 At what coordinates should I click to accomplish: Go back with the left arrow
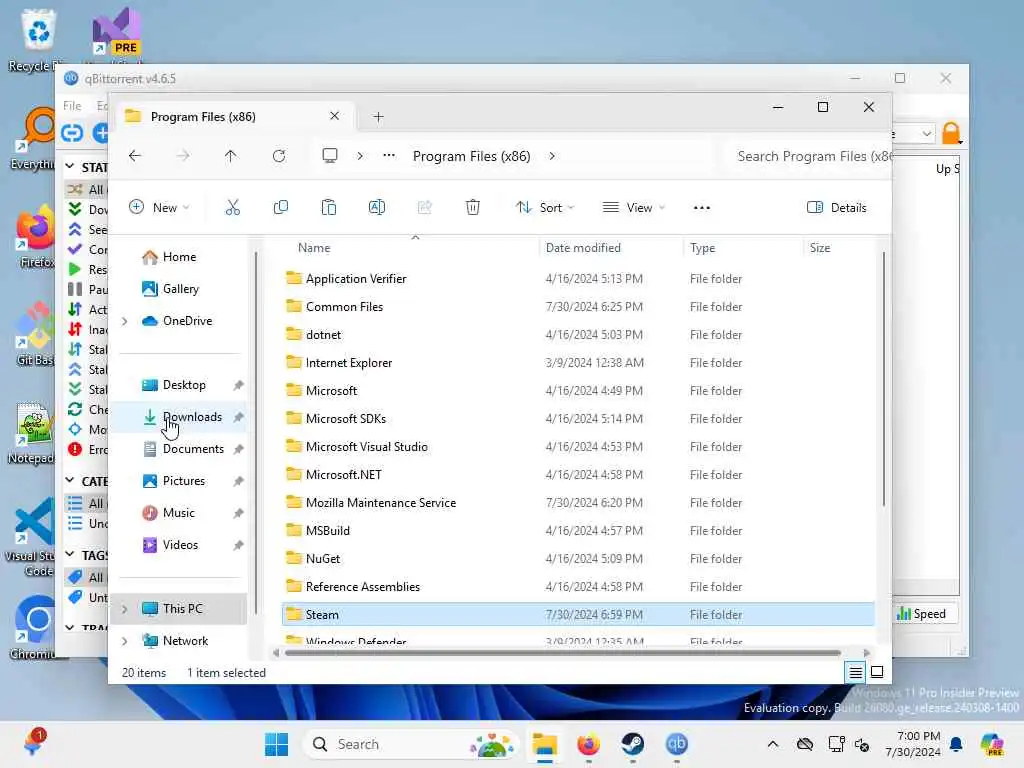click(135, 156)
